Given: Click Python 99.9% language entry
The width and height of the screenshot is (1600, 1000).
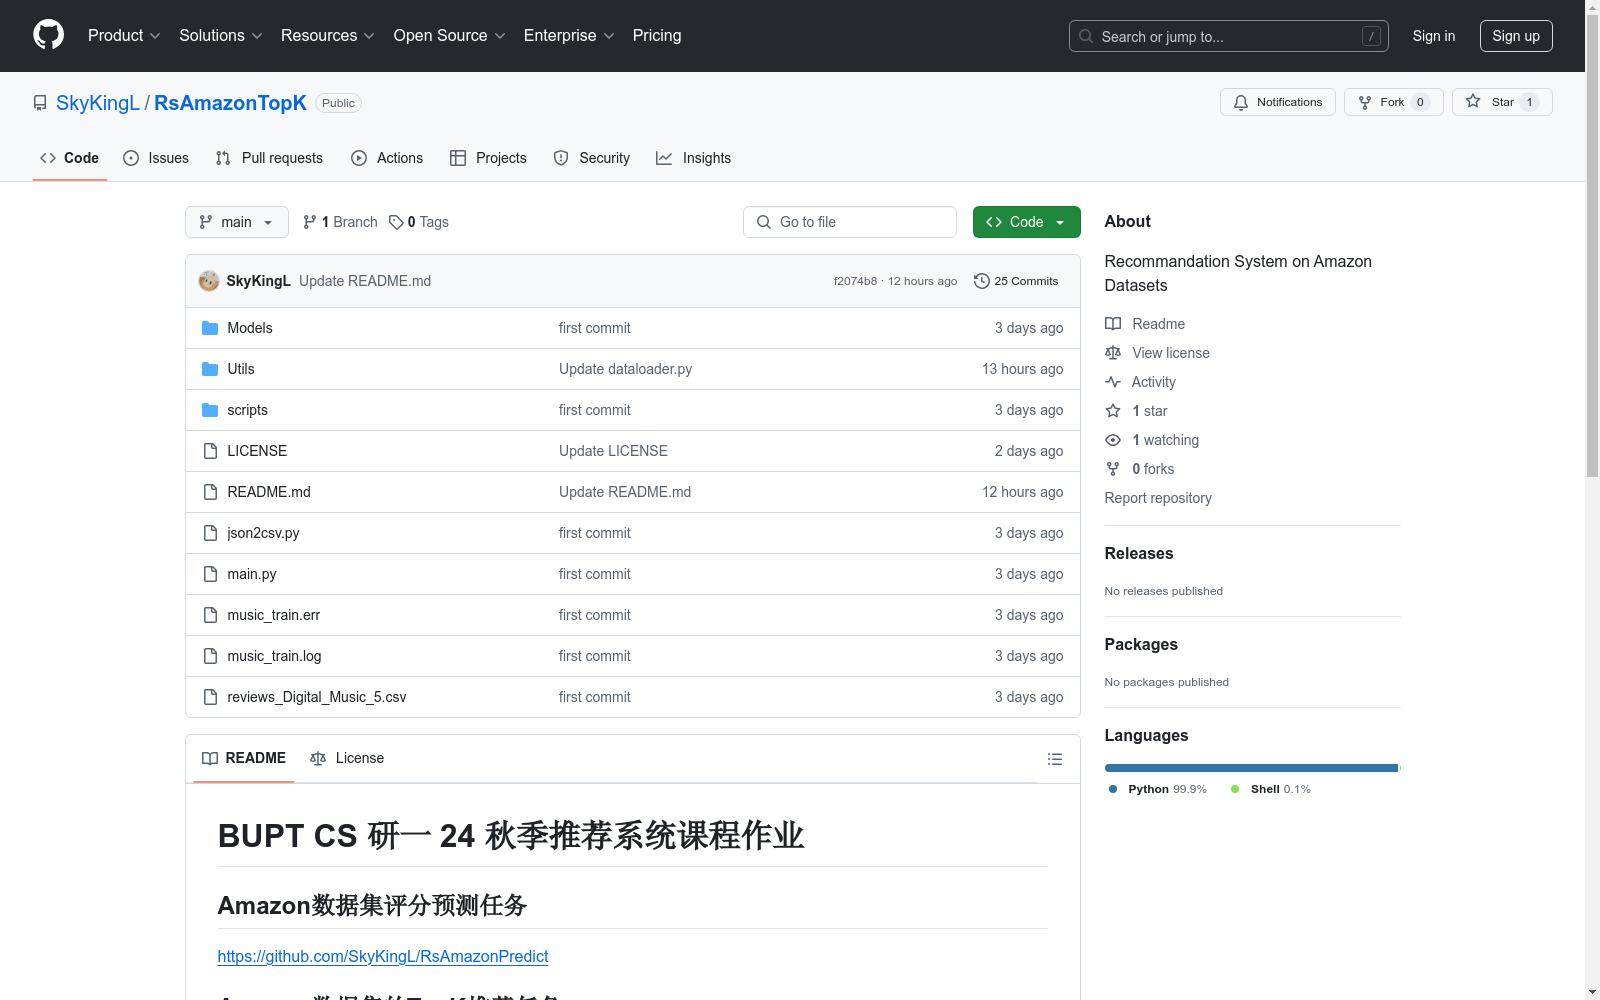Looking at the screenshot, I should (x=1158, y=789).
